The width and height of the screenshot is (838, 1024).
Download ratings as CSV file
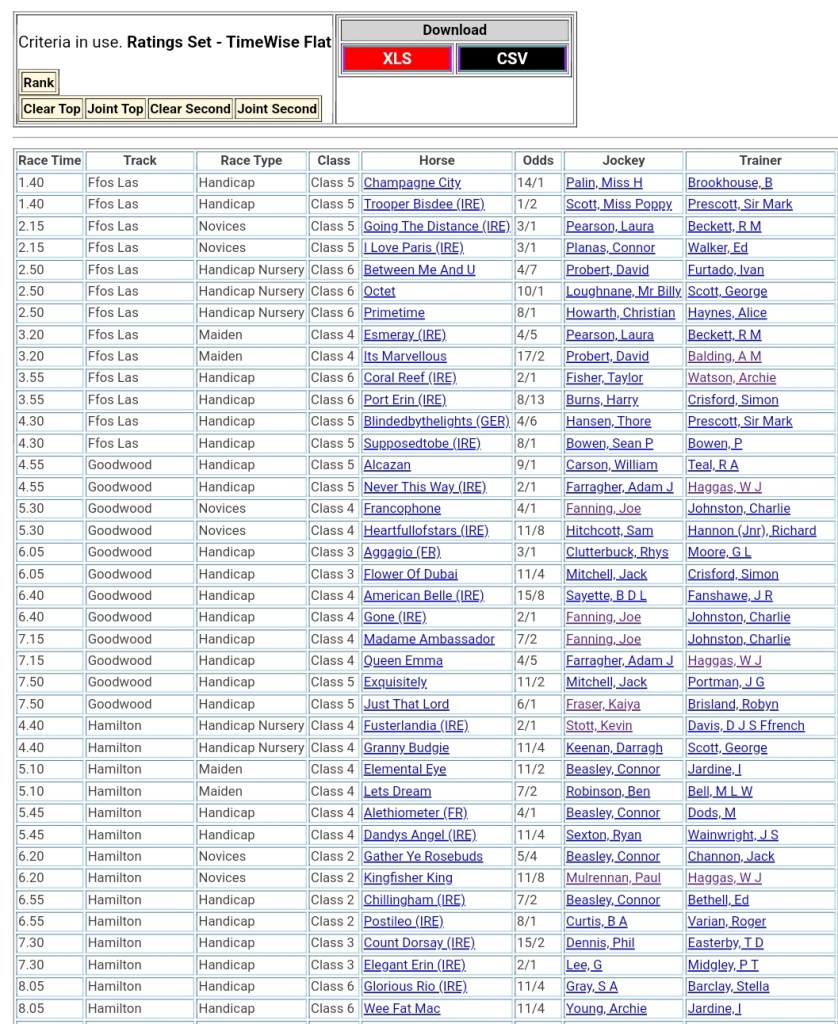[512, 59]
